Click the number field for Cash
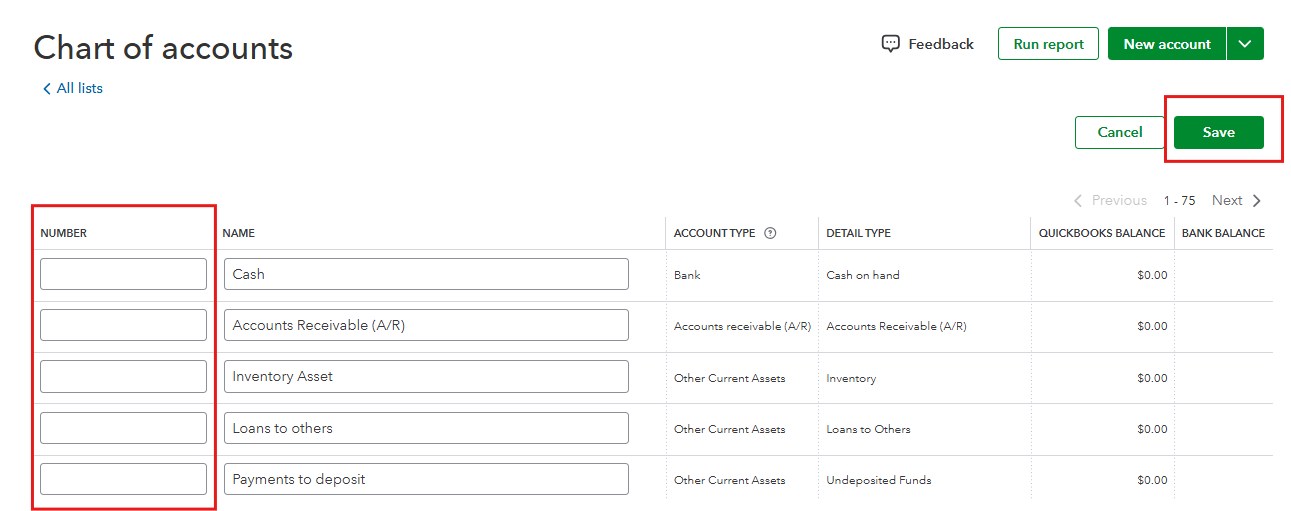 point(123,274)
